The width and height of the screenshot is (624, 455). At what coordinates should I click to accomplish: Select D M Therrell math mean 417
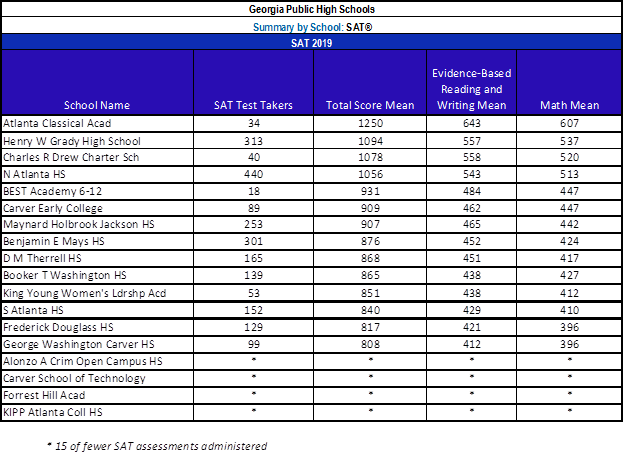(x=569, y=258)
